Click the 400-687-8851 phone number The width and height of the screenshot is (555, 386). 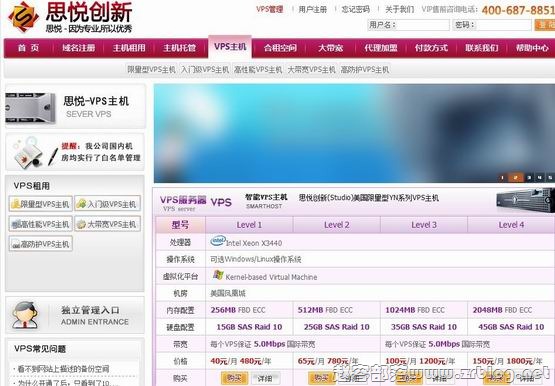pos(518,10)
